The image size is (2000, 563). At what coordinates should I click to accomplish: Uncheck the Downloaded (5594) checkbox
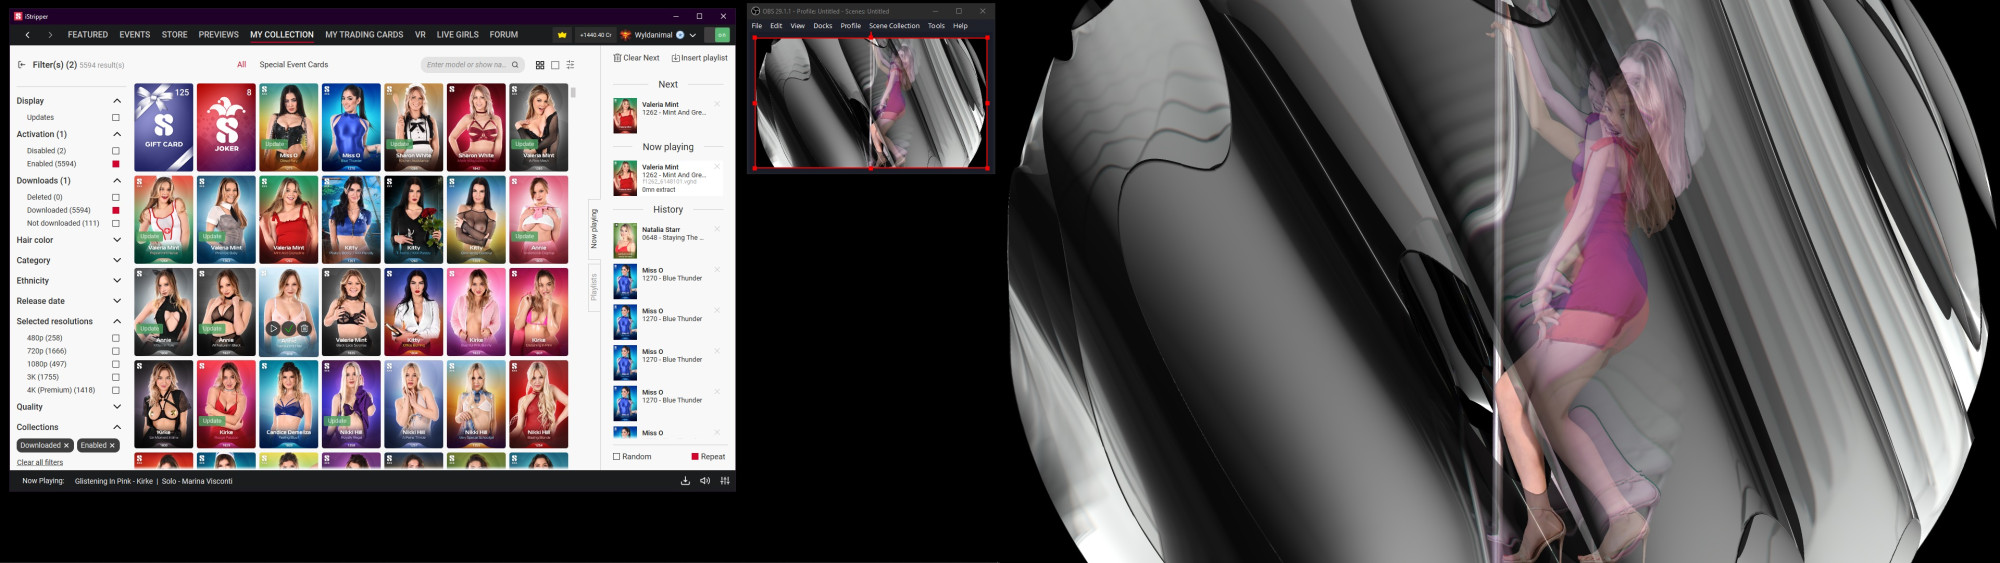tap(116, 210)
